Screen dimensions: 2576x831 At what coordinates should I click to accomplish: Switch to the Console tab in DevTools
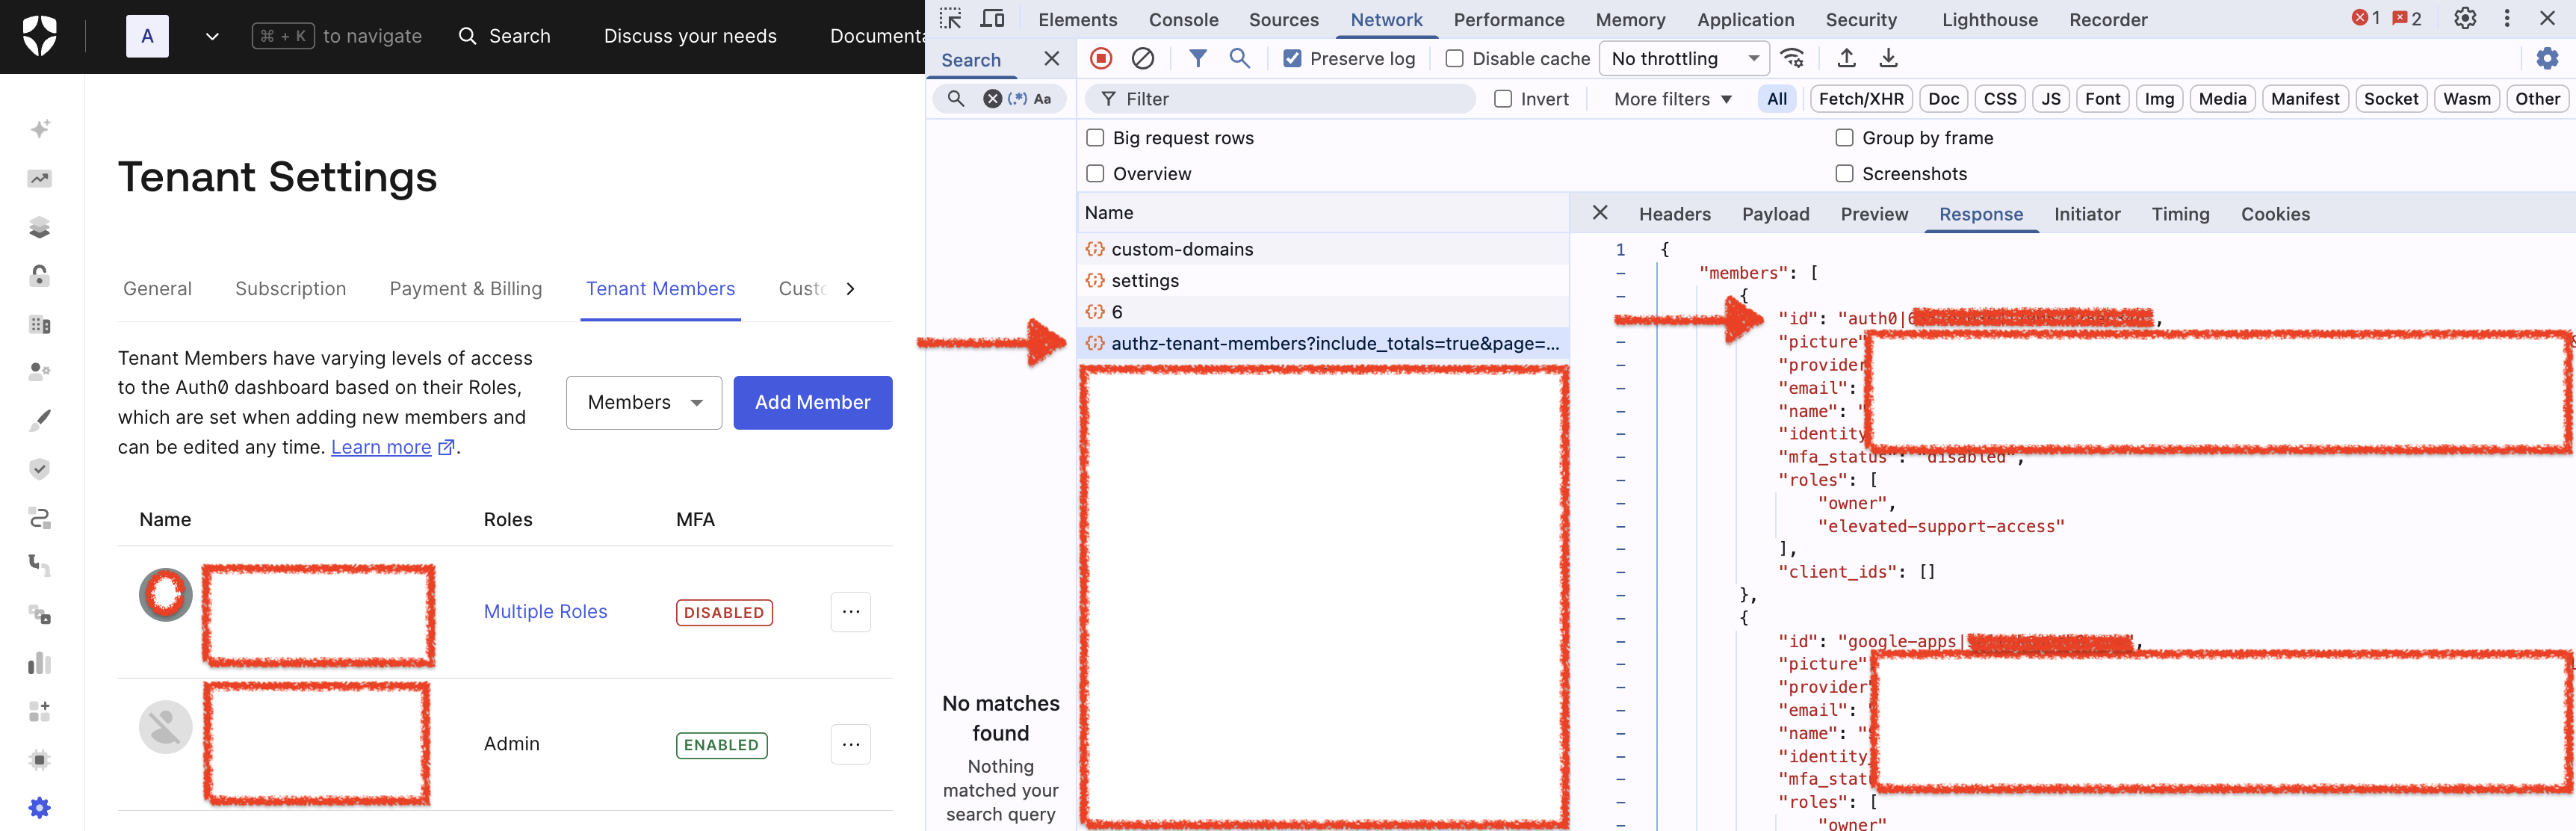tap(1183, 20)
